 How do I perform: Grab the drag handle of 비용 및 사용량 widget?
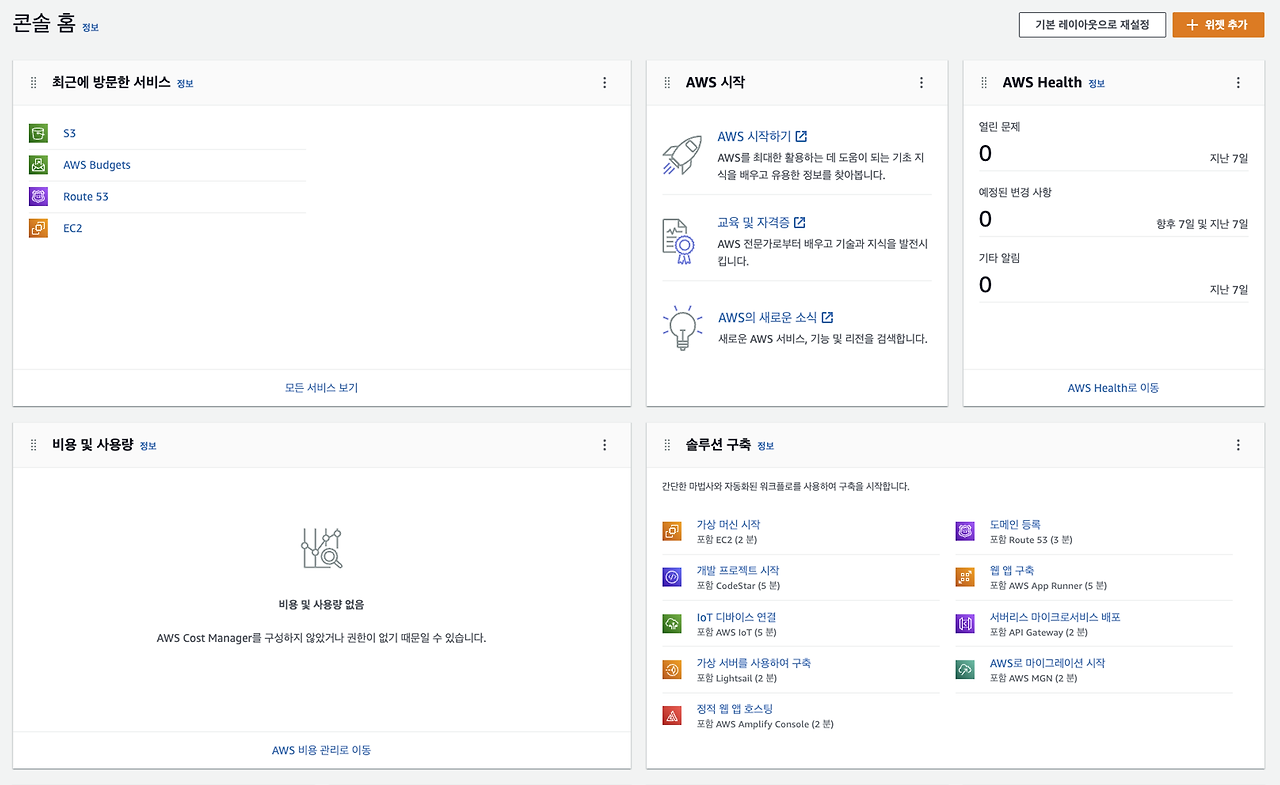33,445
